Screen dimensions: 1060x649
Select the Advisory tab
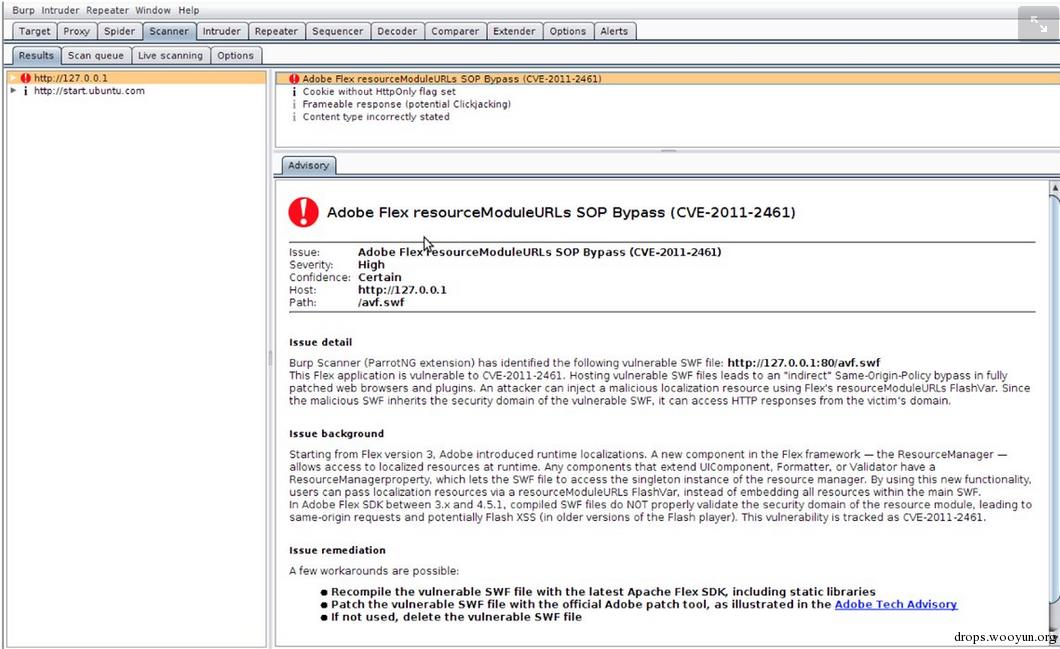308,165
